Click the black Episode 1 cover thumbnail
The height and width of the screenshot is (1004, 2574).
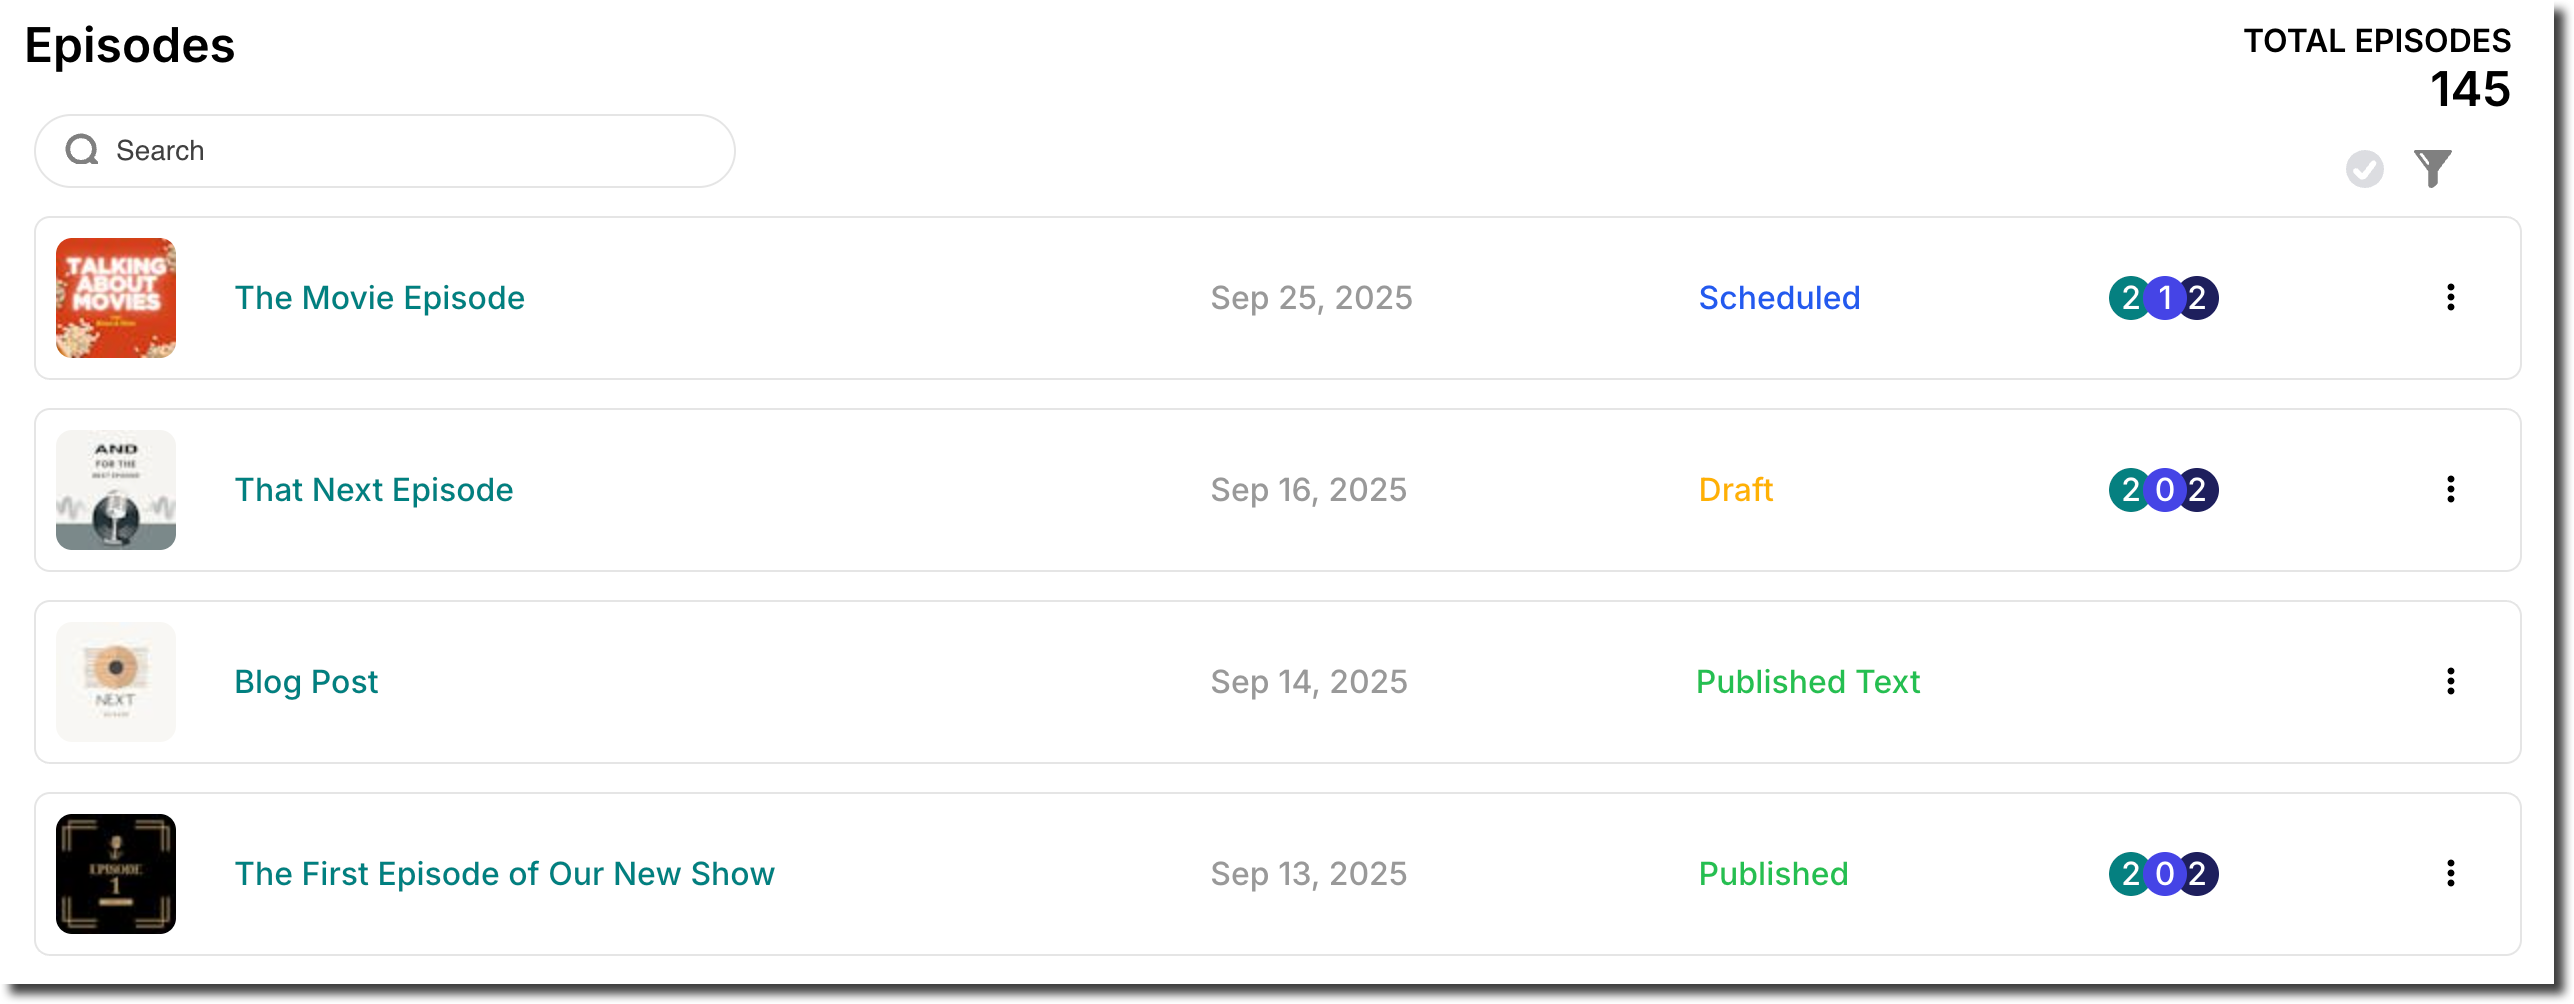click(116, 874)
